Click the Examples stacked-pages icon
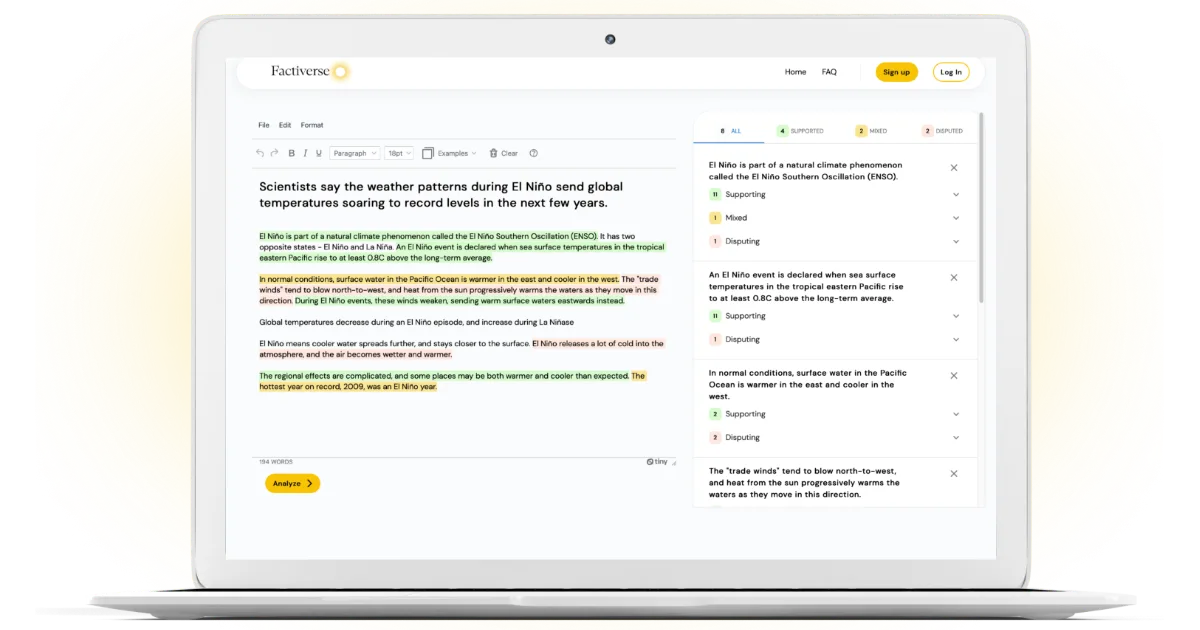Viewport: 1200px width, 630px height. [x=428, y=153]
